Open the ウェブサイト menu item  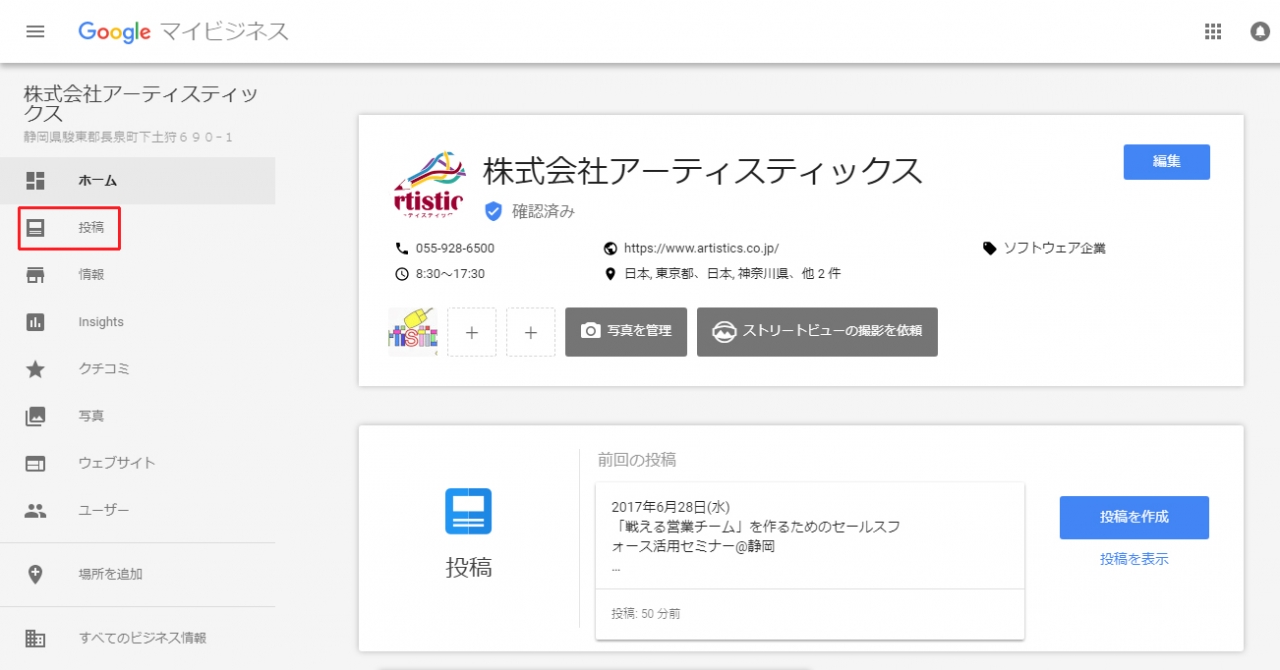point(137,463)
